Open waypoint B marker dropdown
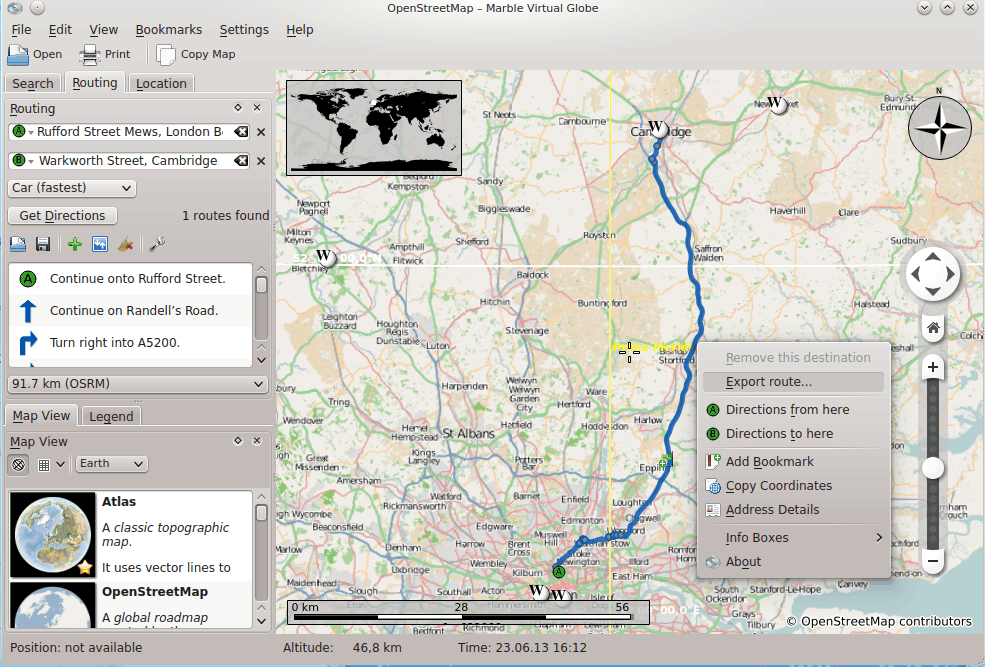Image resolution: width=985 pixels, height=667 pixels. coord(23,161)
